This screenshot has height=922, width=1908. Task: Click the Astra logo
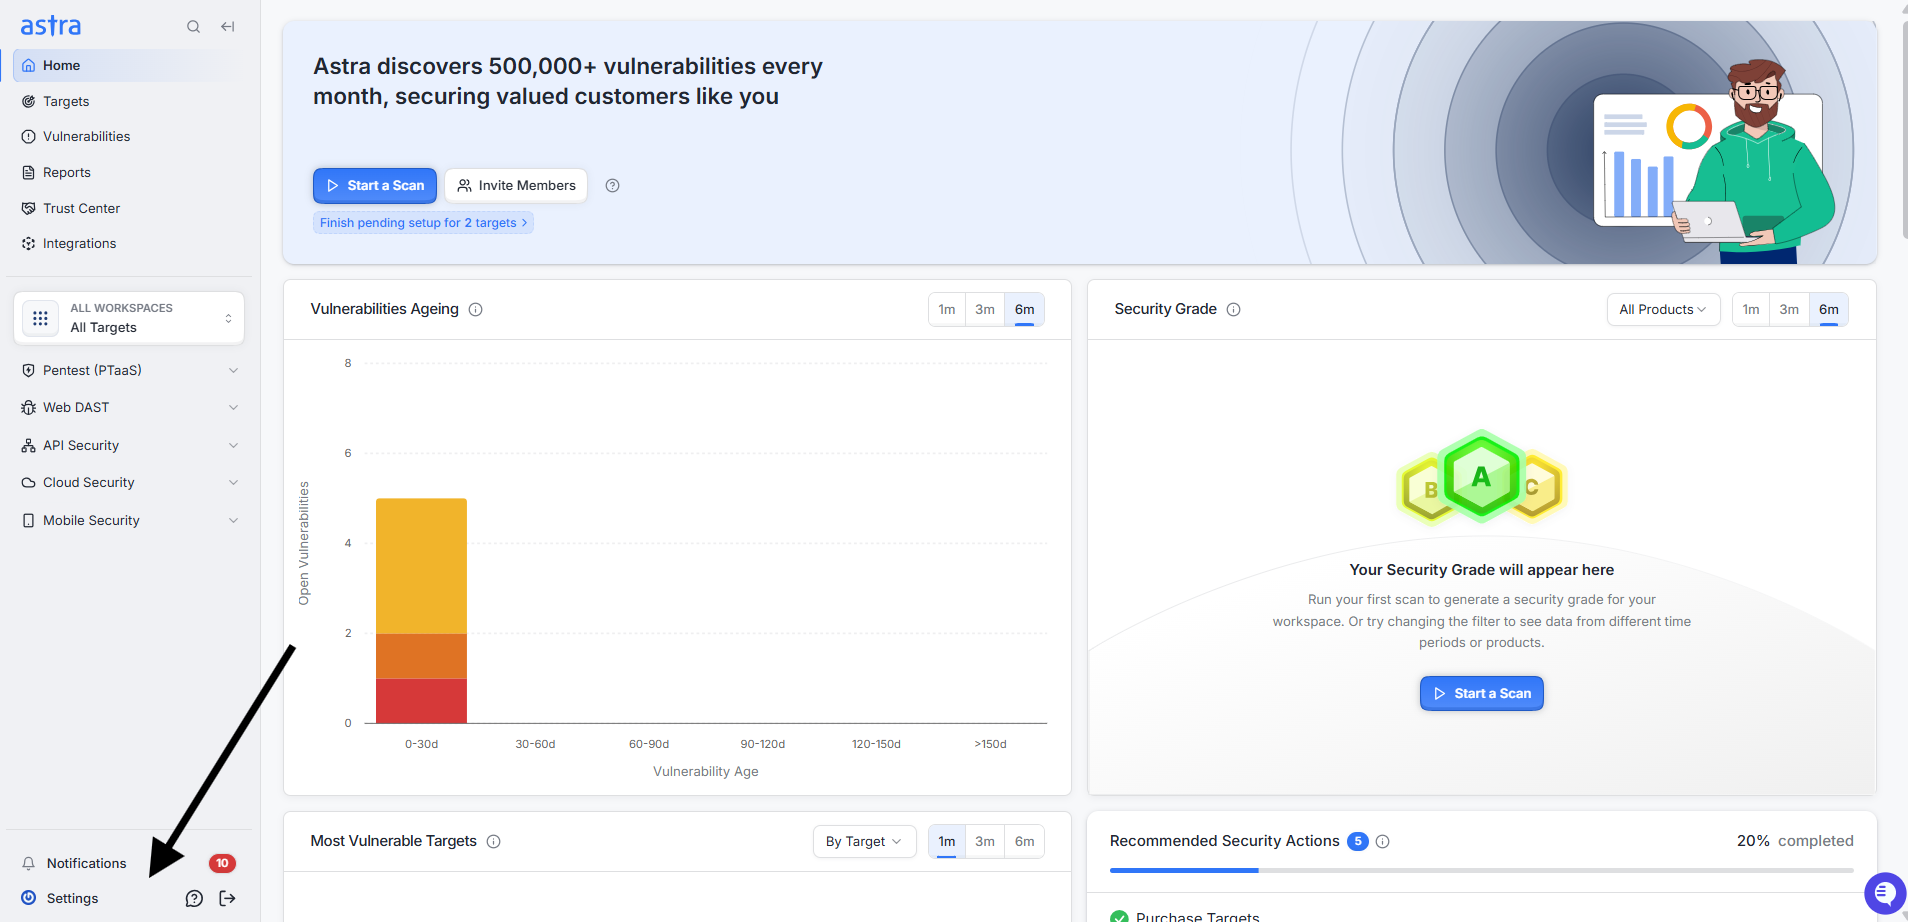(51, 26)
